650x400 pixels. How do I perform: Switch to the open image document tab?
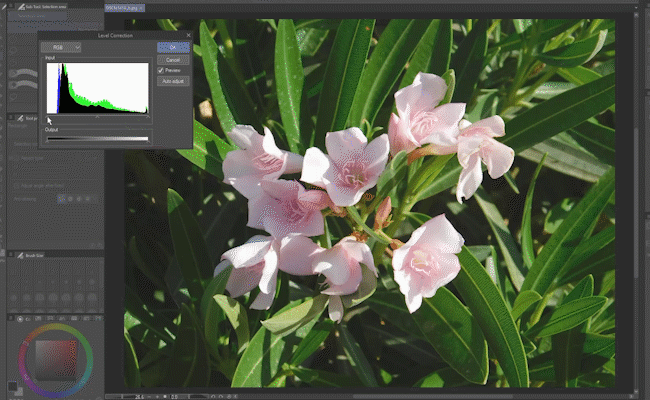tap(124, 8)
